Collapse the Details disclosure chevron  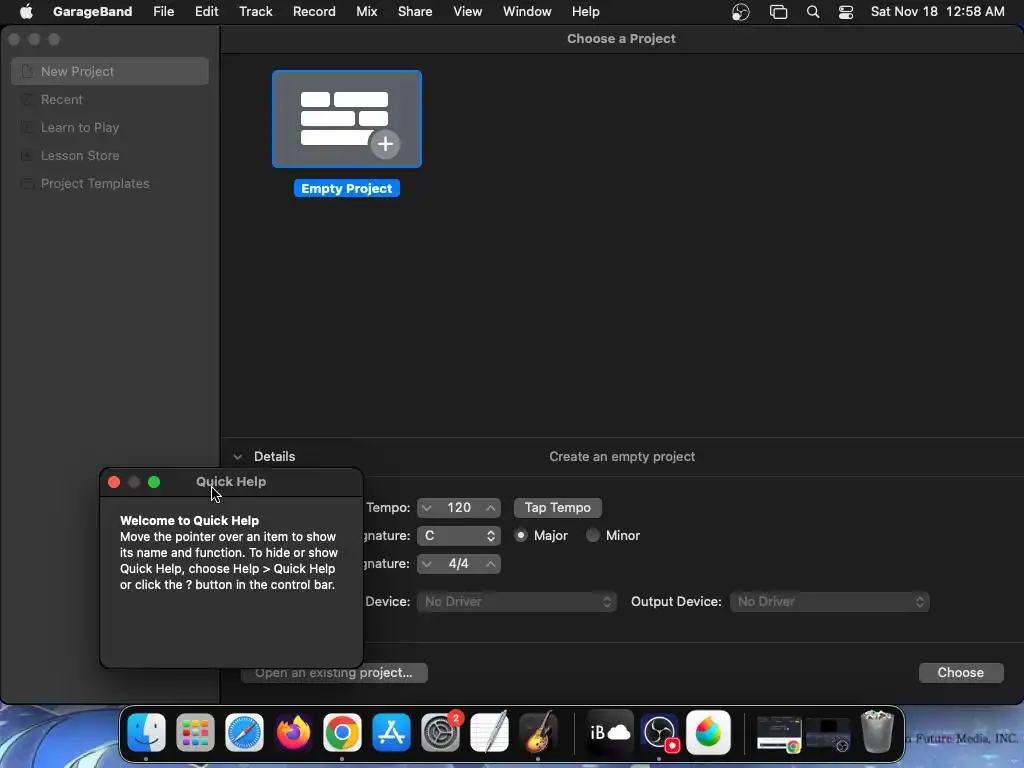point(238,457)
